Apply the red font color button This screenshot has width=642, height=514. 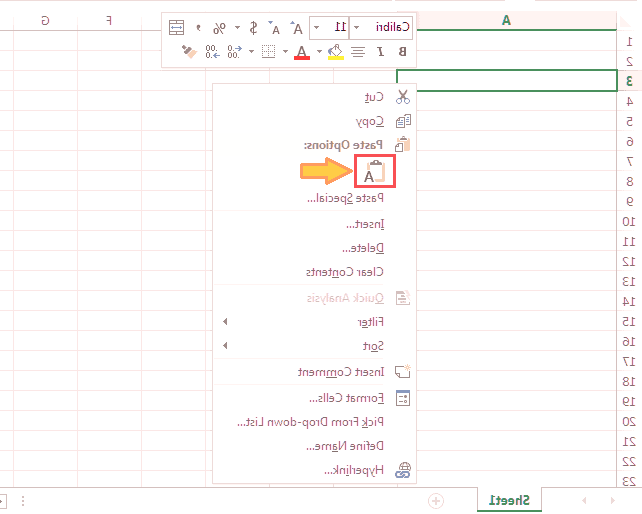pyautogui.click(x=302, y=52)
